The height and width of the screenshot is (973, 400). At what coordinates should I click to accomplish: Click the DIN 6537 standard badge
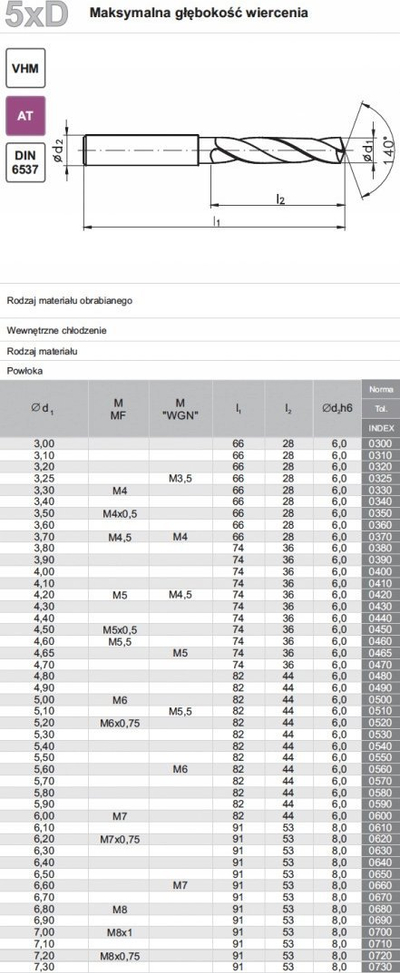[25, 163]
